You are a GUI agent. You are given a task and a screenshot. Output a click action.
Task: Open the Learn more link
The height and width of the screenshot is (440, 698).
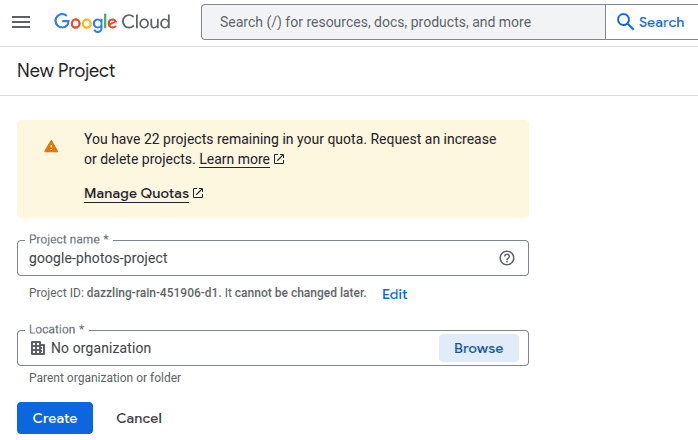[x=234, y=159]
